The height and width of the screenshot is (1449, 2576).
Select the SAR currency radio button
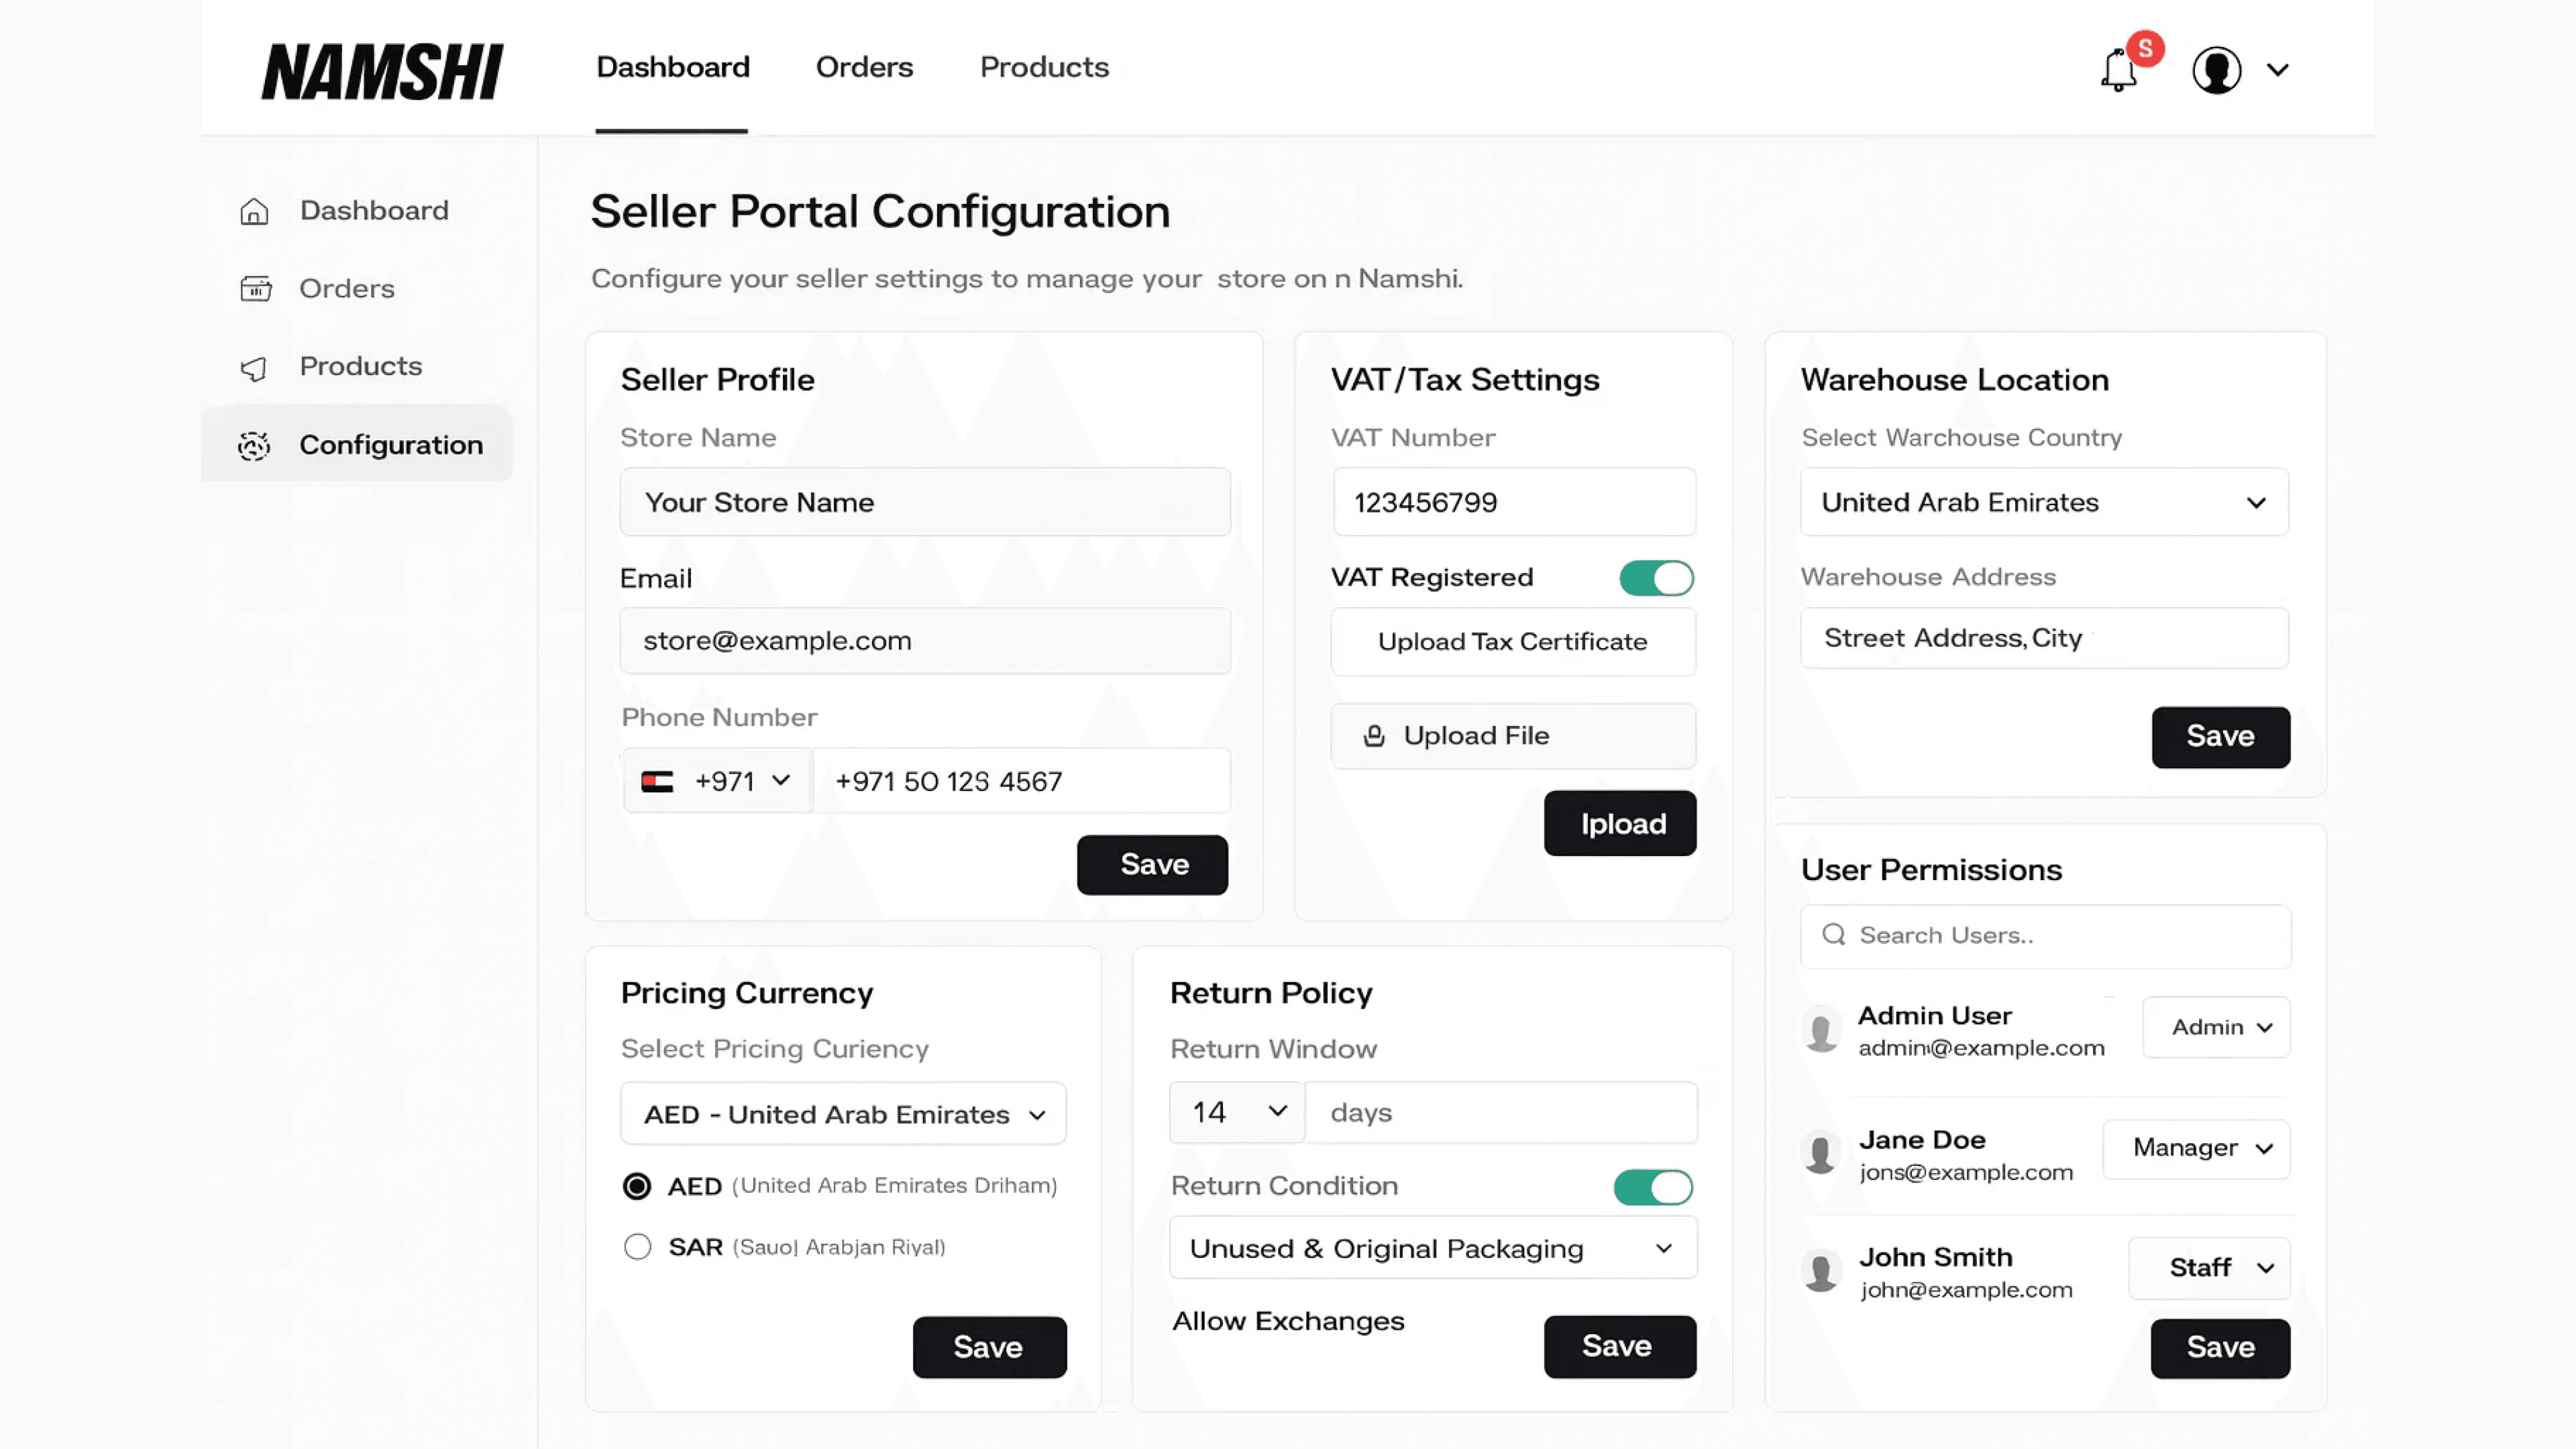pos(637,1247)
